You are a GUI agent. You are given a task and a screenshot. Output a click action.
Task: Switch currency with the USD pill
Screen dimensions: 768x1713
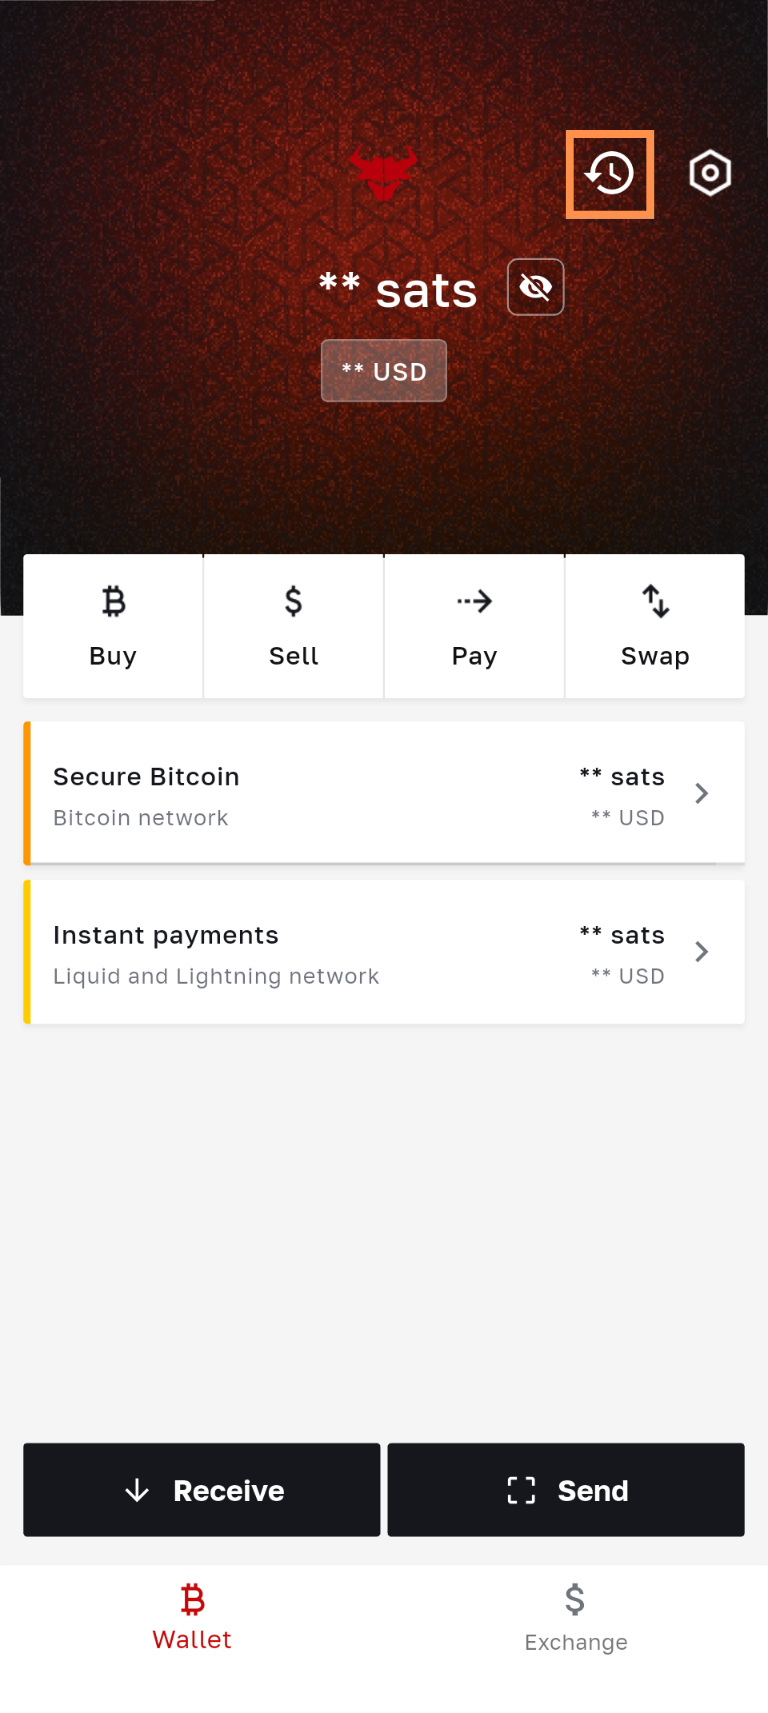click(384, 371)
